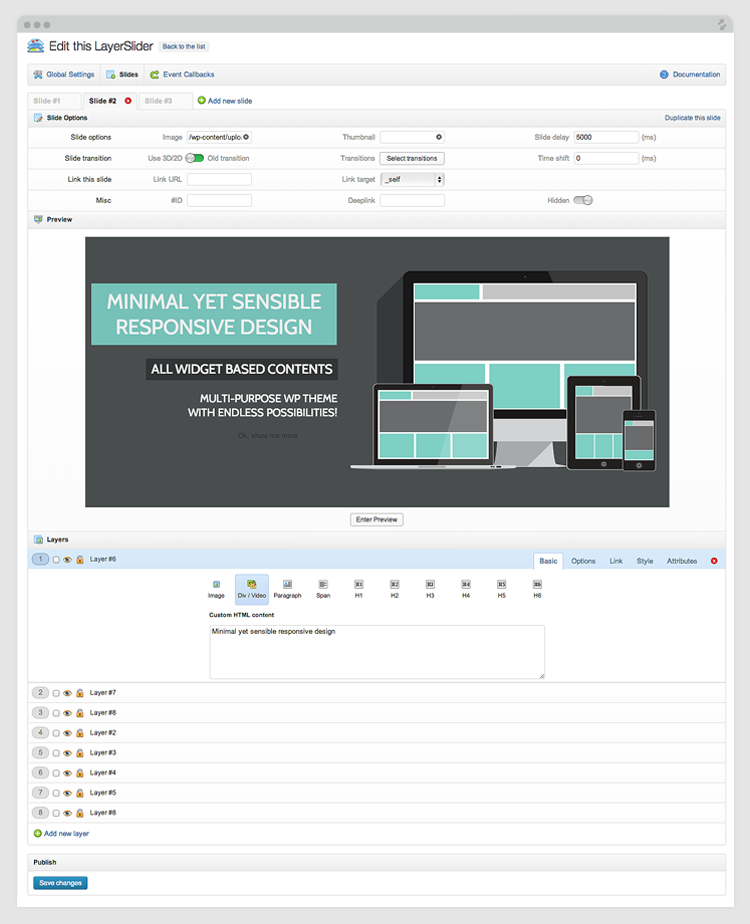750x924 pixels.
Task: Click the Preview section icon
Action: tap(38, 219)
